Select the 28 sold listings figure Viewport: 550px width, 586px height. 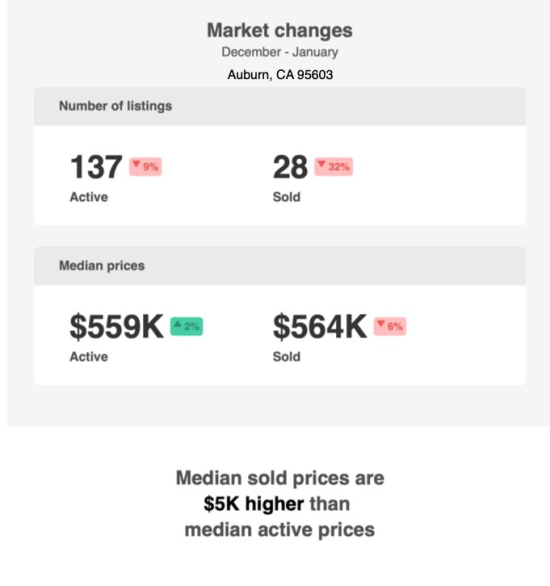click(290, 167)
